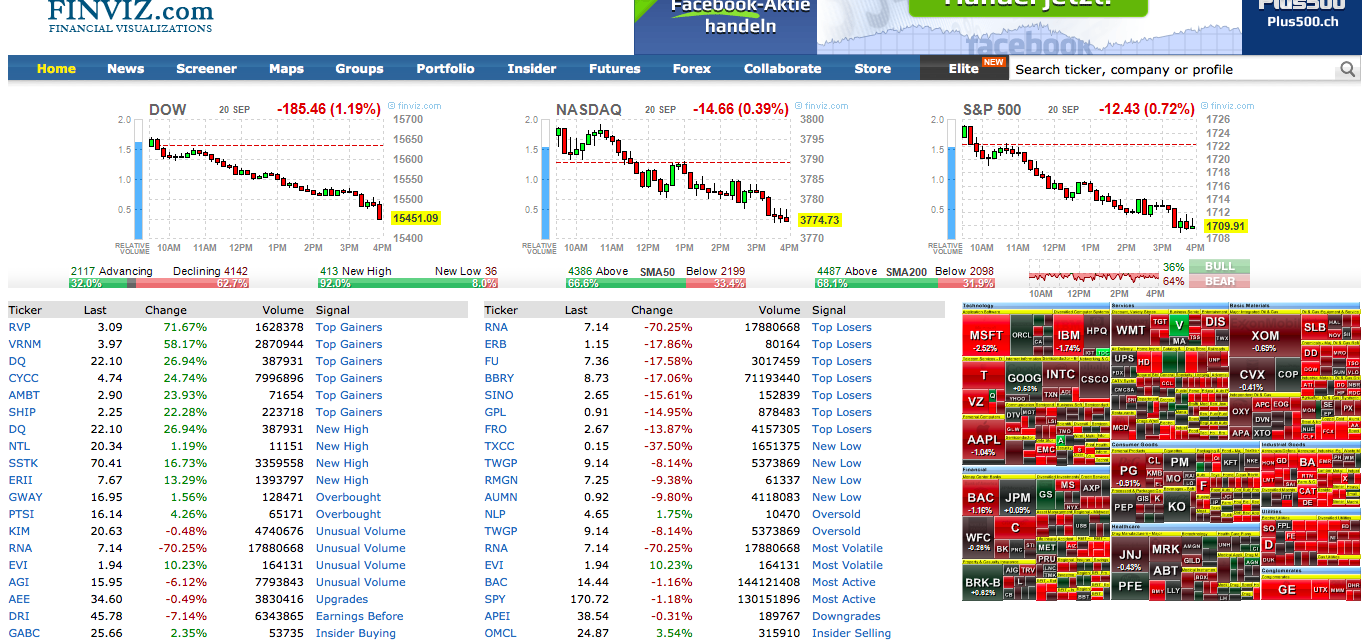
Task: Go to the Screener page
Action: pos(206,69)
